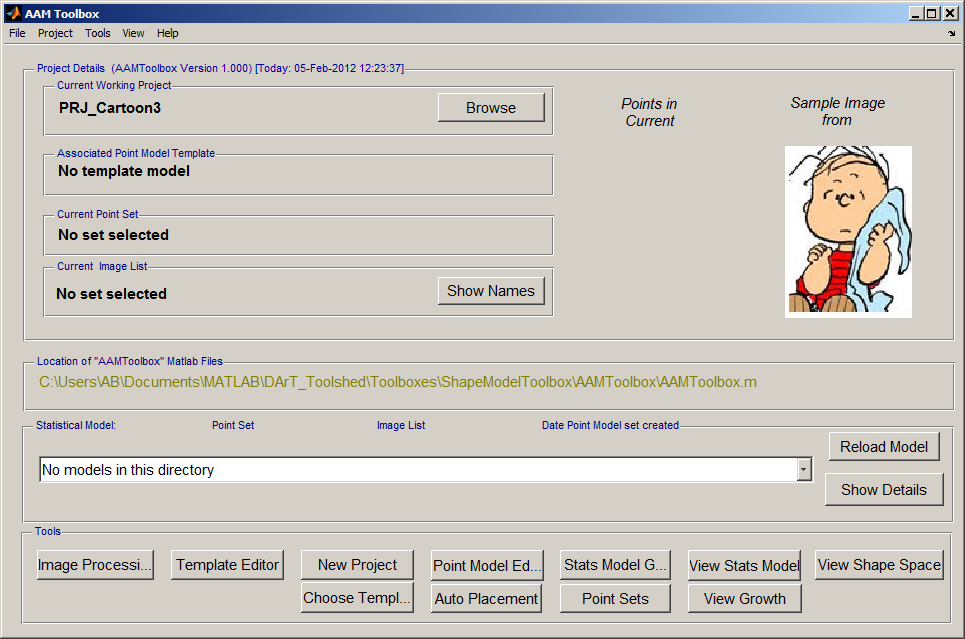Start Auto Placement tool
The width and height of the screenshot is (965, 639).
click(487, 599)
